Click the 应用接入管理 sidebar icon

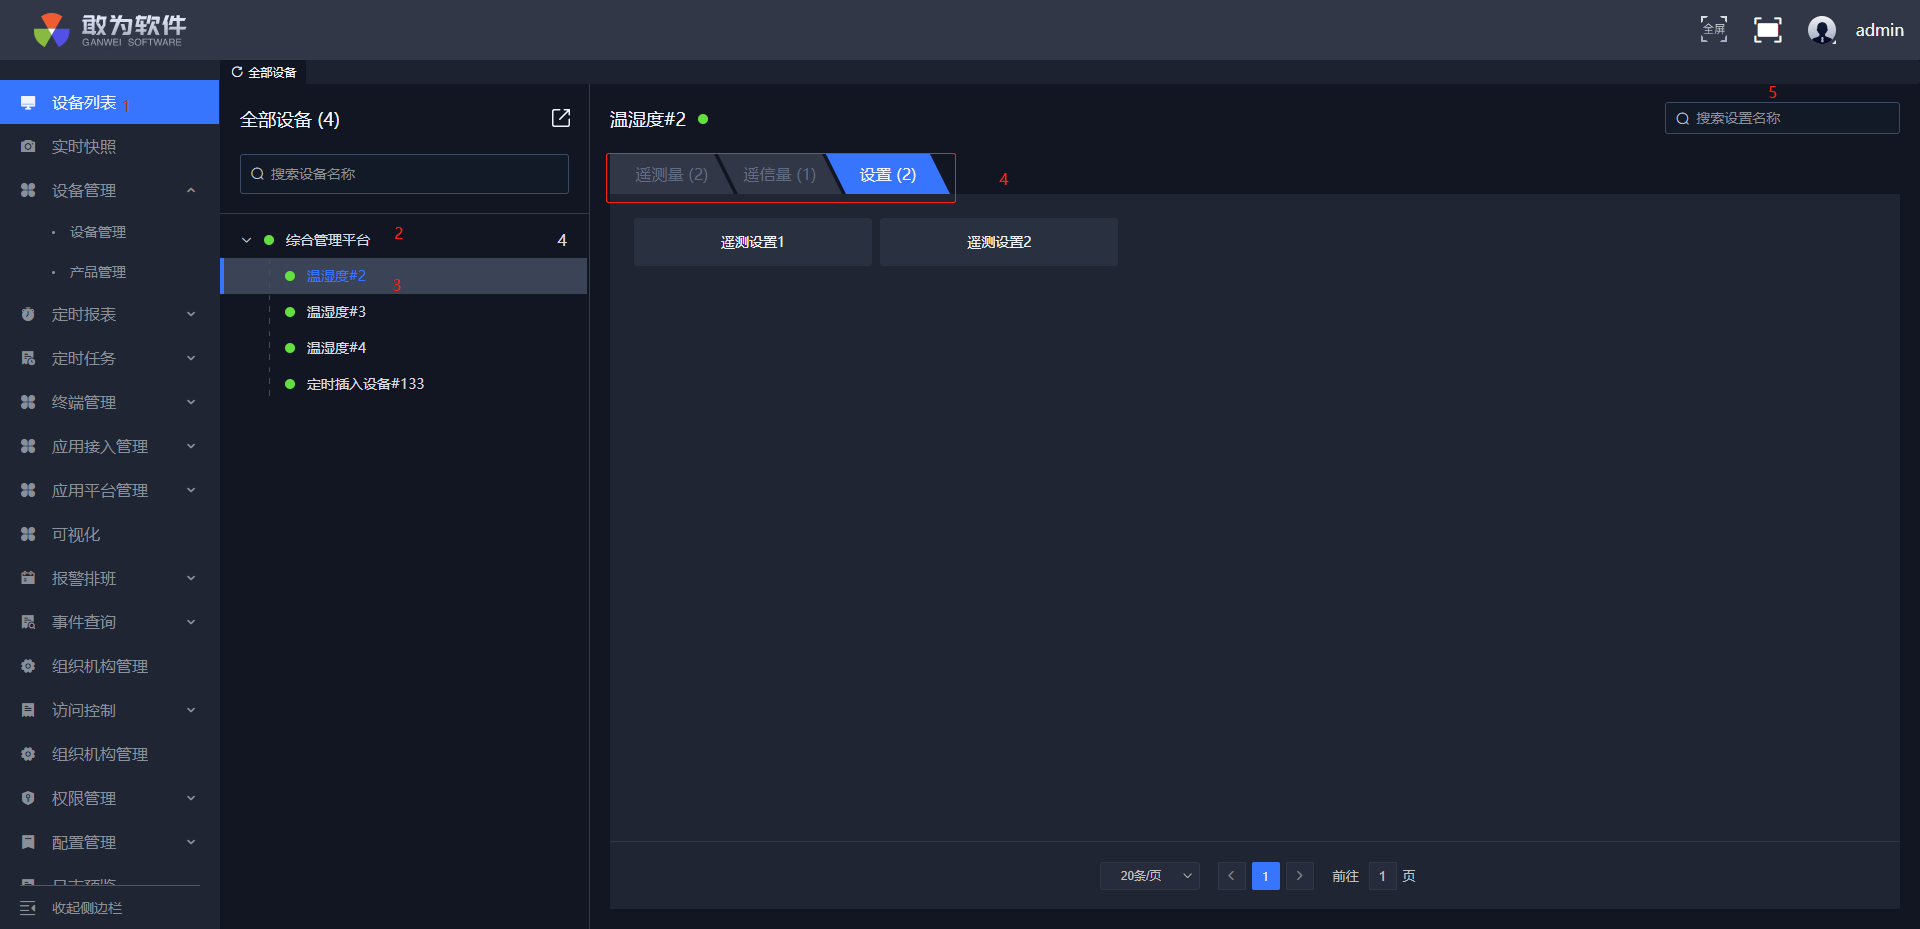pos(28,446)
